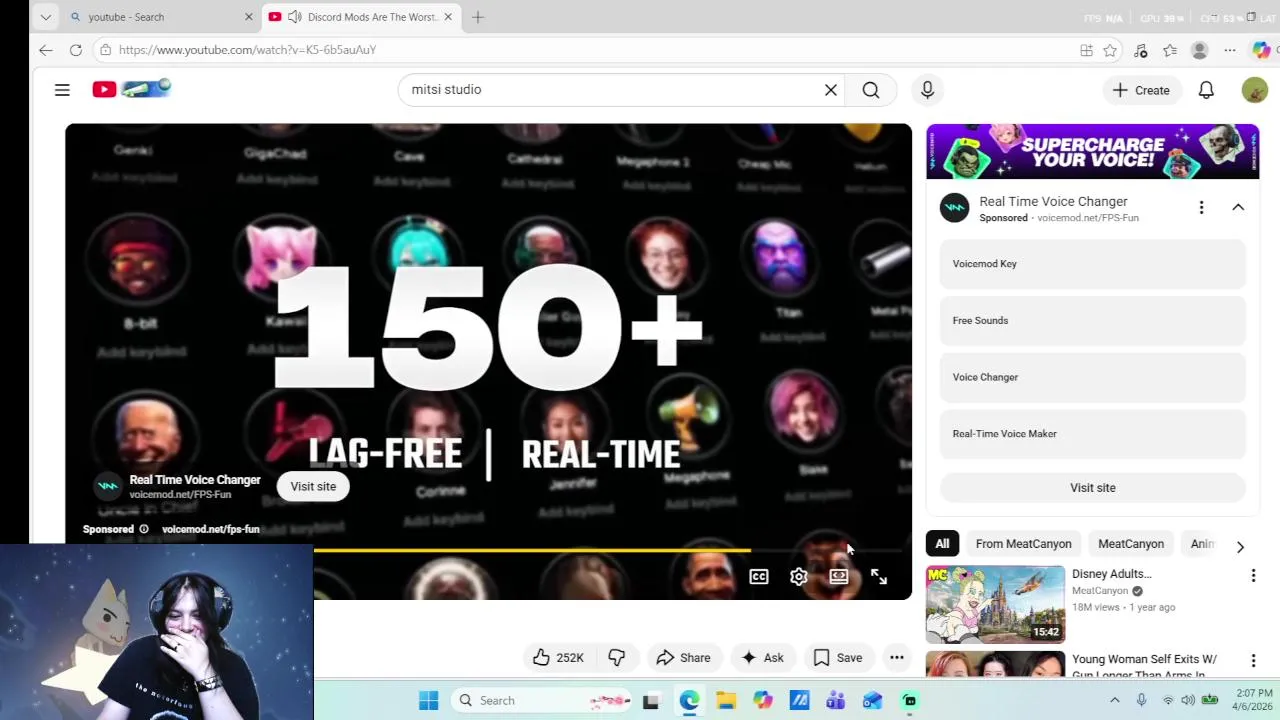Submit the YouTube search with magnifier
This screenshot has height=720, width=1280.
click(871, 90)
